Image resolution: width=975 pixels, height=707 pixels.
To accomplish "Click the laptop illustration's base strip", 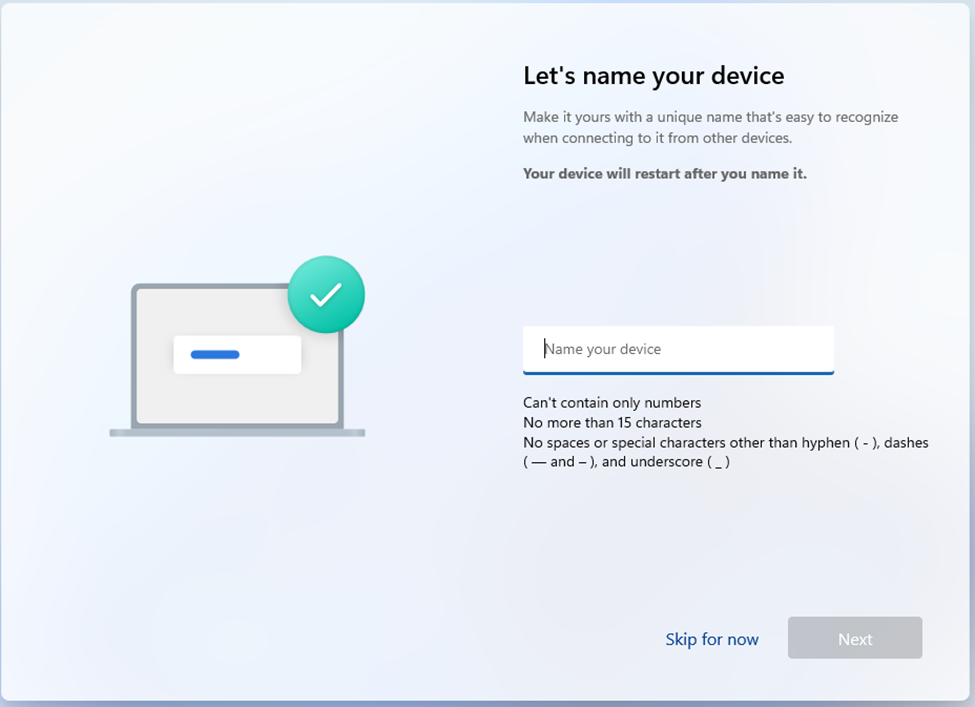I will [237, 433].
